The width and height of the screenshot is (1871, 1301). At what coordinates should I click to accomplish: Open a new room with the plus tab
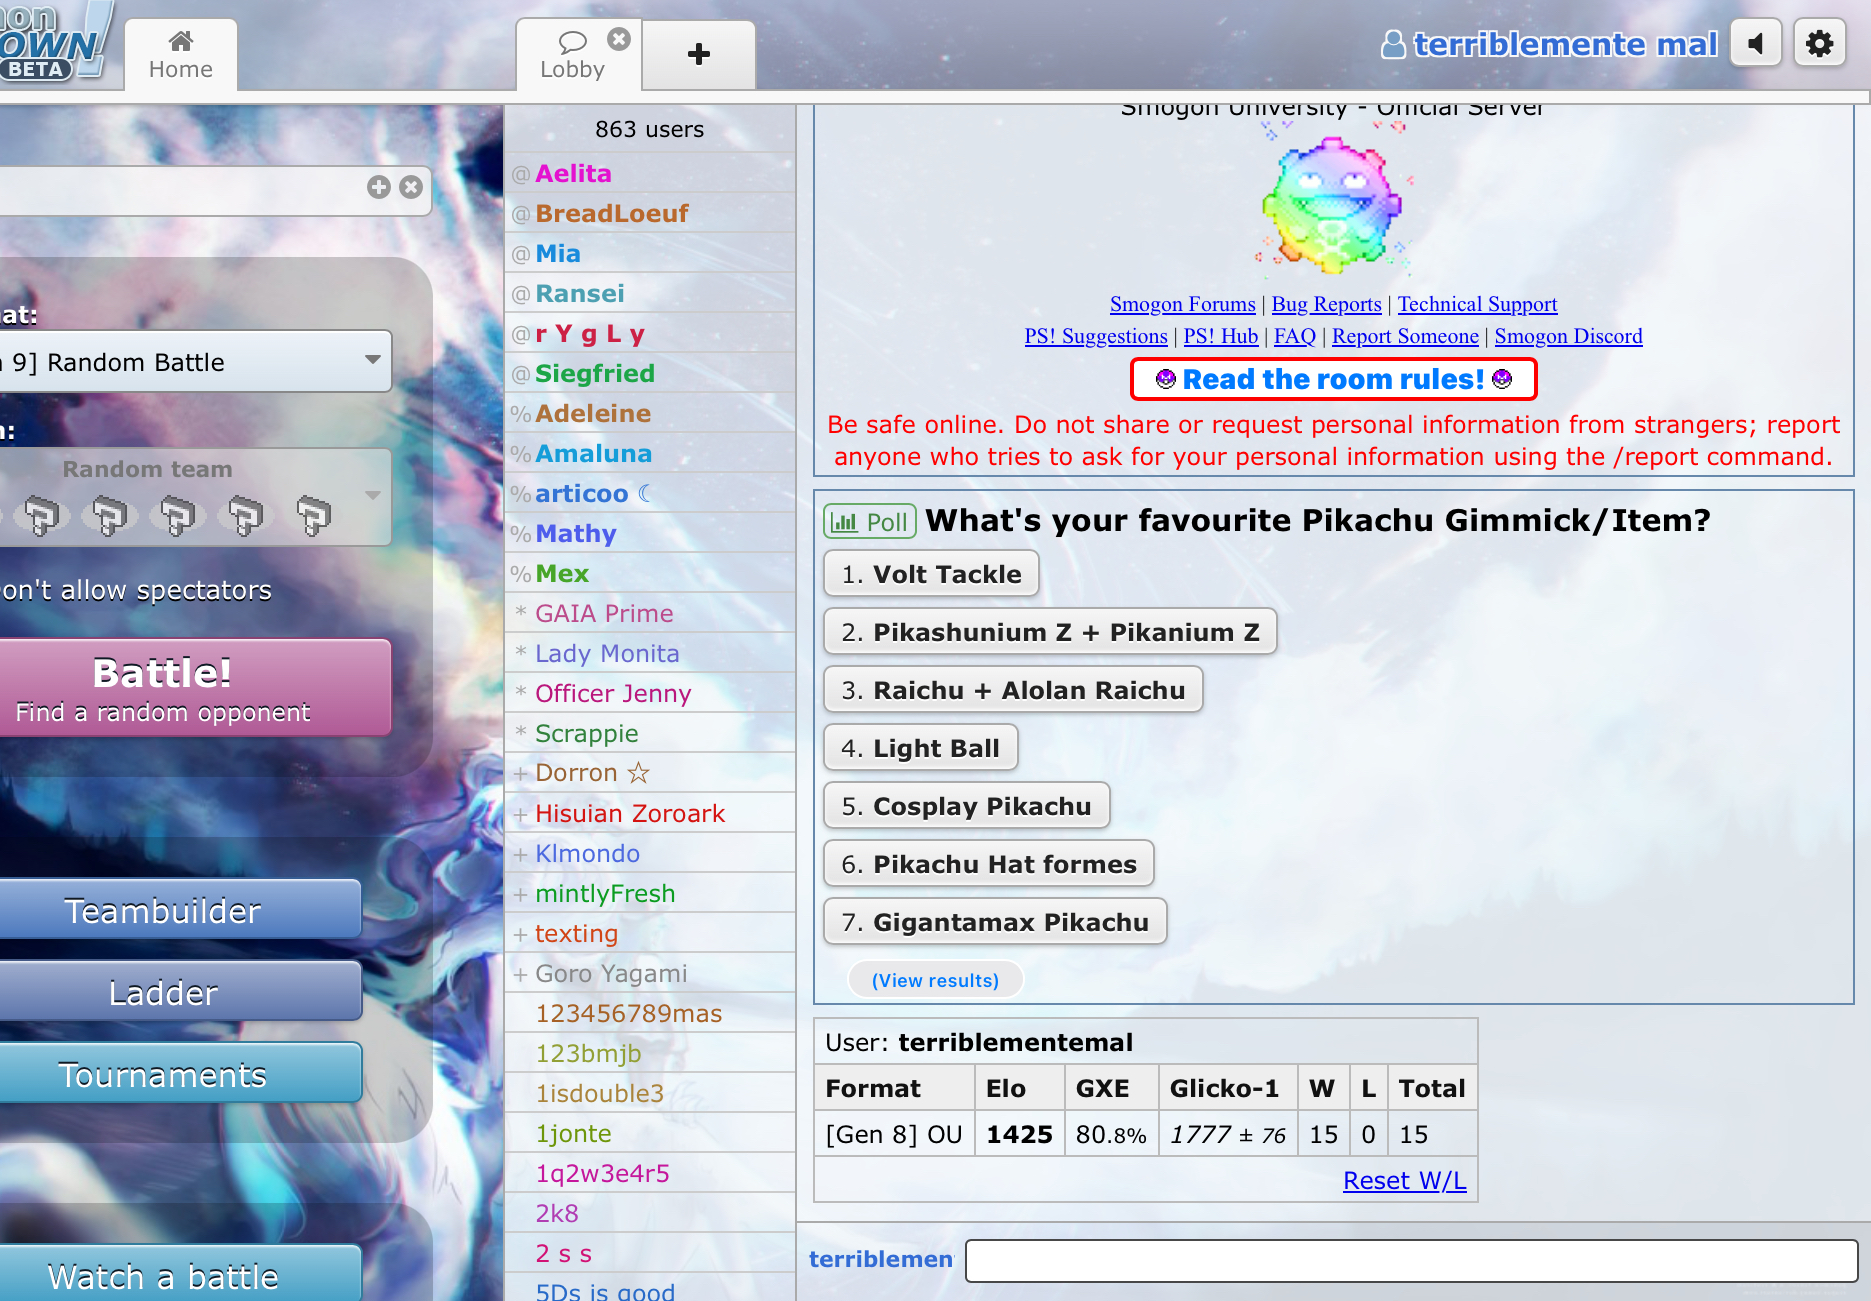click(699, 55)
